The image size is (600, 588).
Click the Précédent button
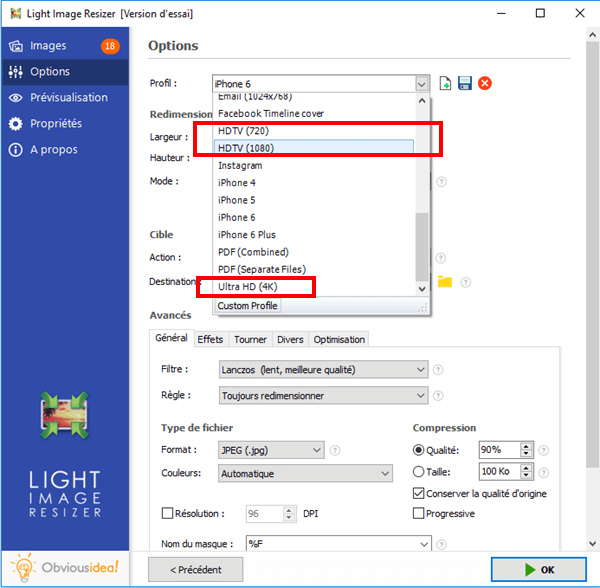pyautogui.click(x=196, y=570)
